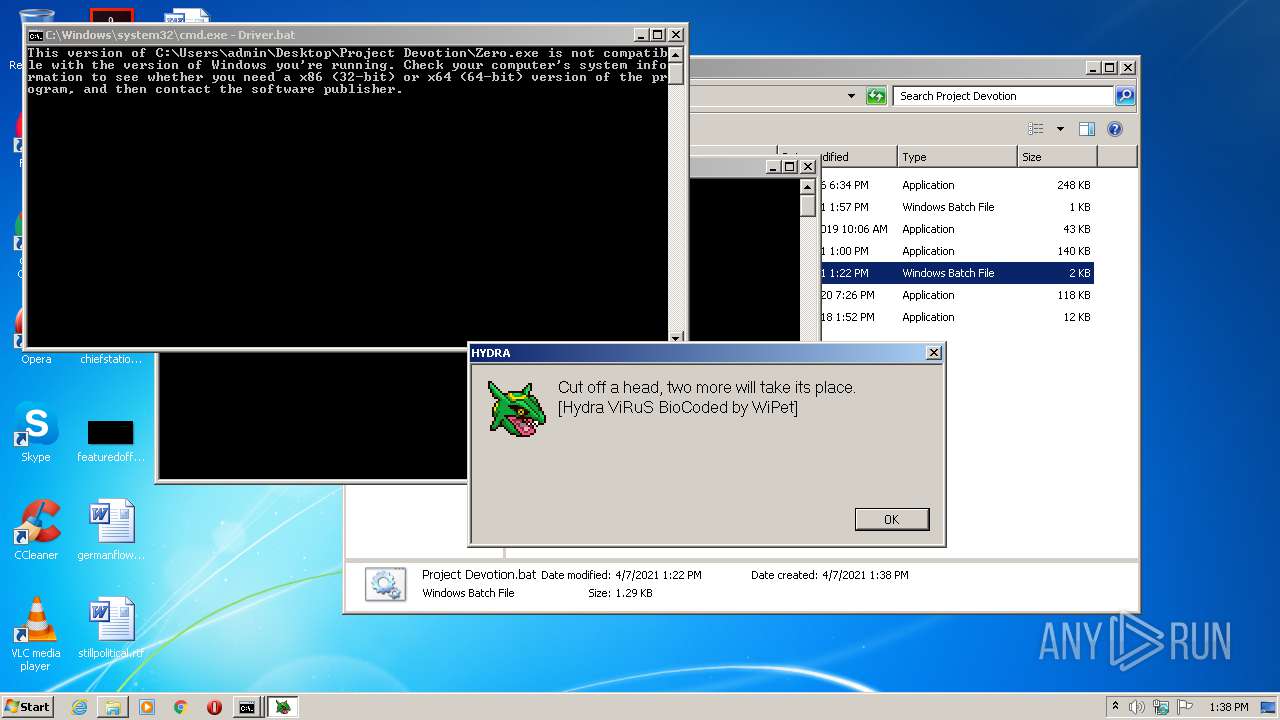The image size is (1280, 720).
Task: Open the view options dropdown arrow
Action: [1060, 129]
